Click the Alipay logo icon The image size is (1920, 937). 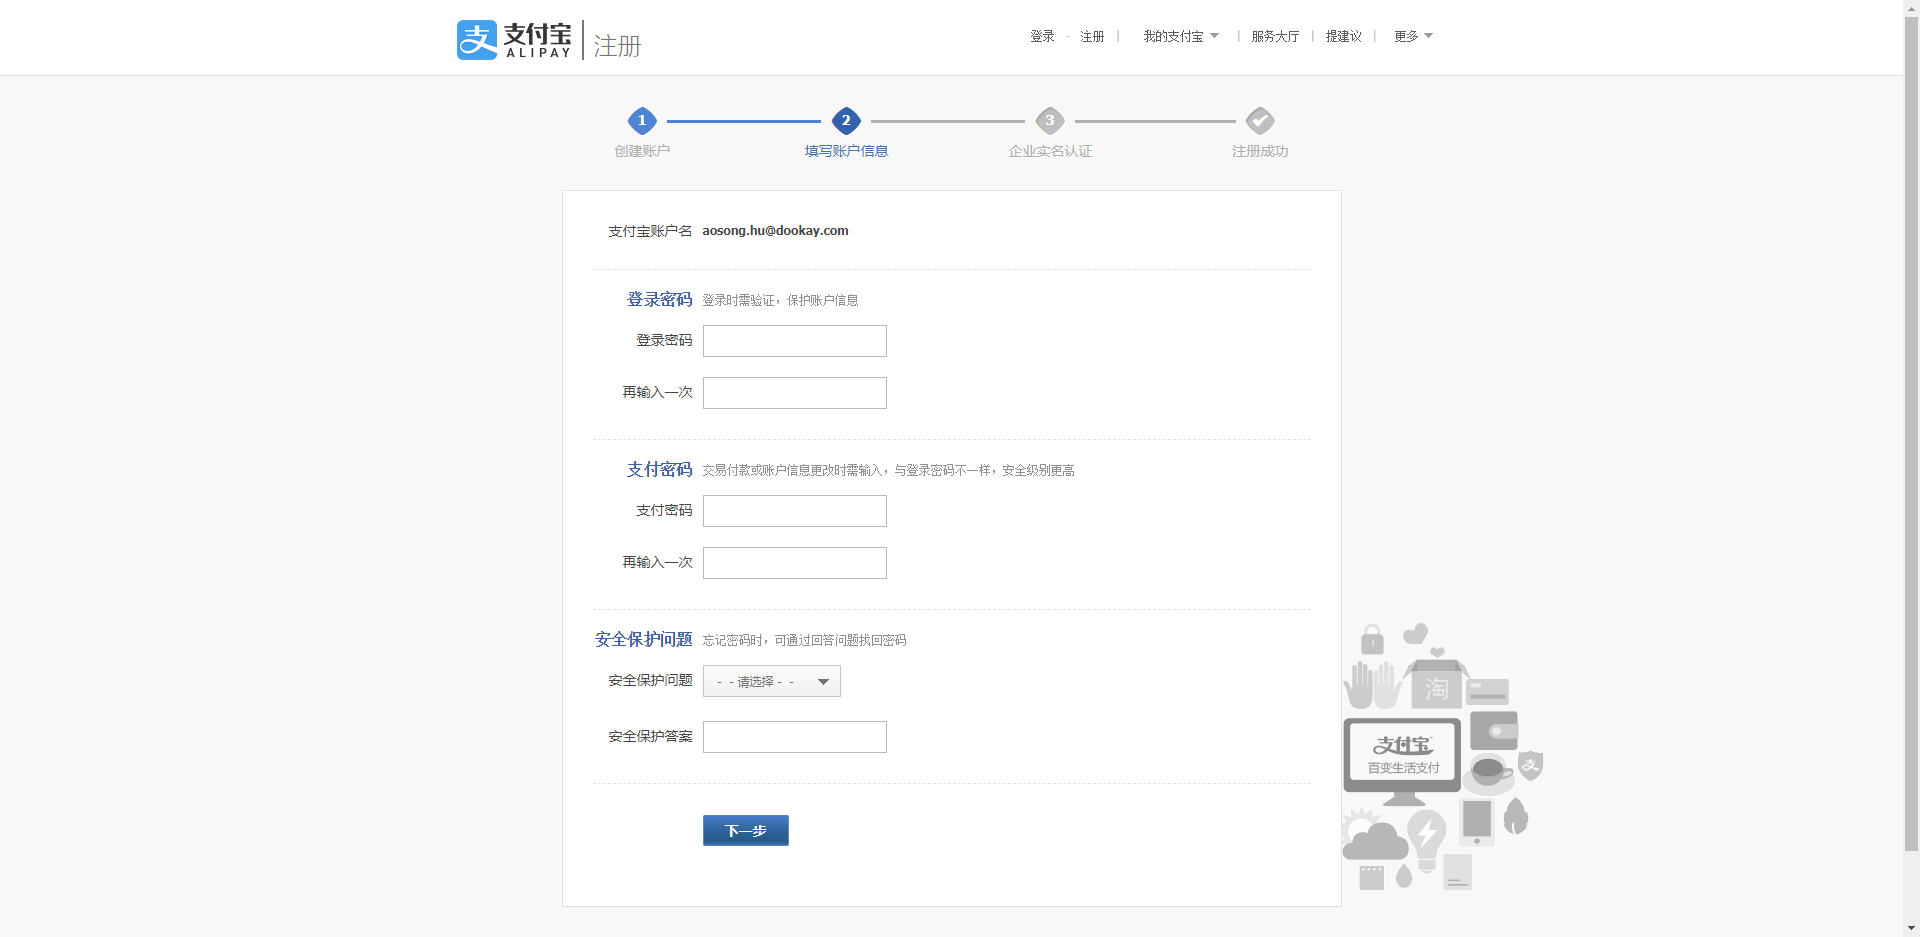click(477, 40)
